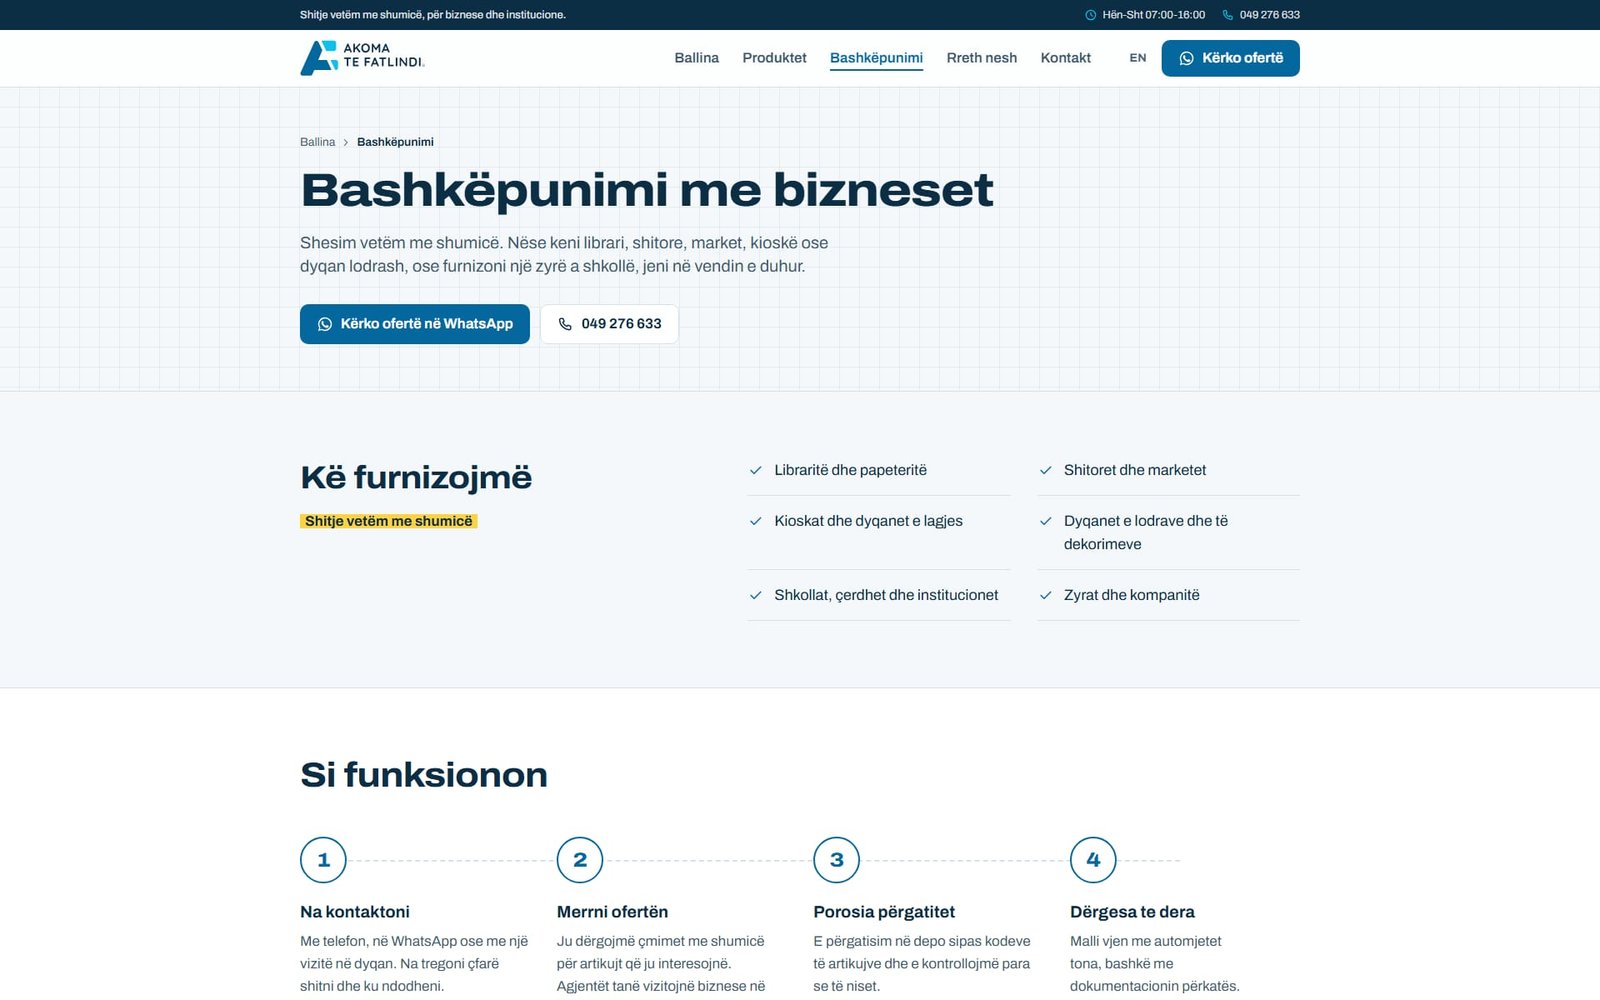
Task: Click the Merrni ofertën step heading
Action: (x=612, y=912)
